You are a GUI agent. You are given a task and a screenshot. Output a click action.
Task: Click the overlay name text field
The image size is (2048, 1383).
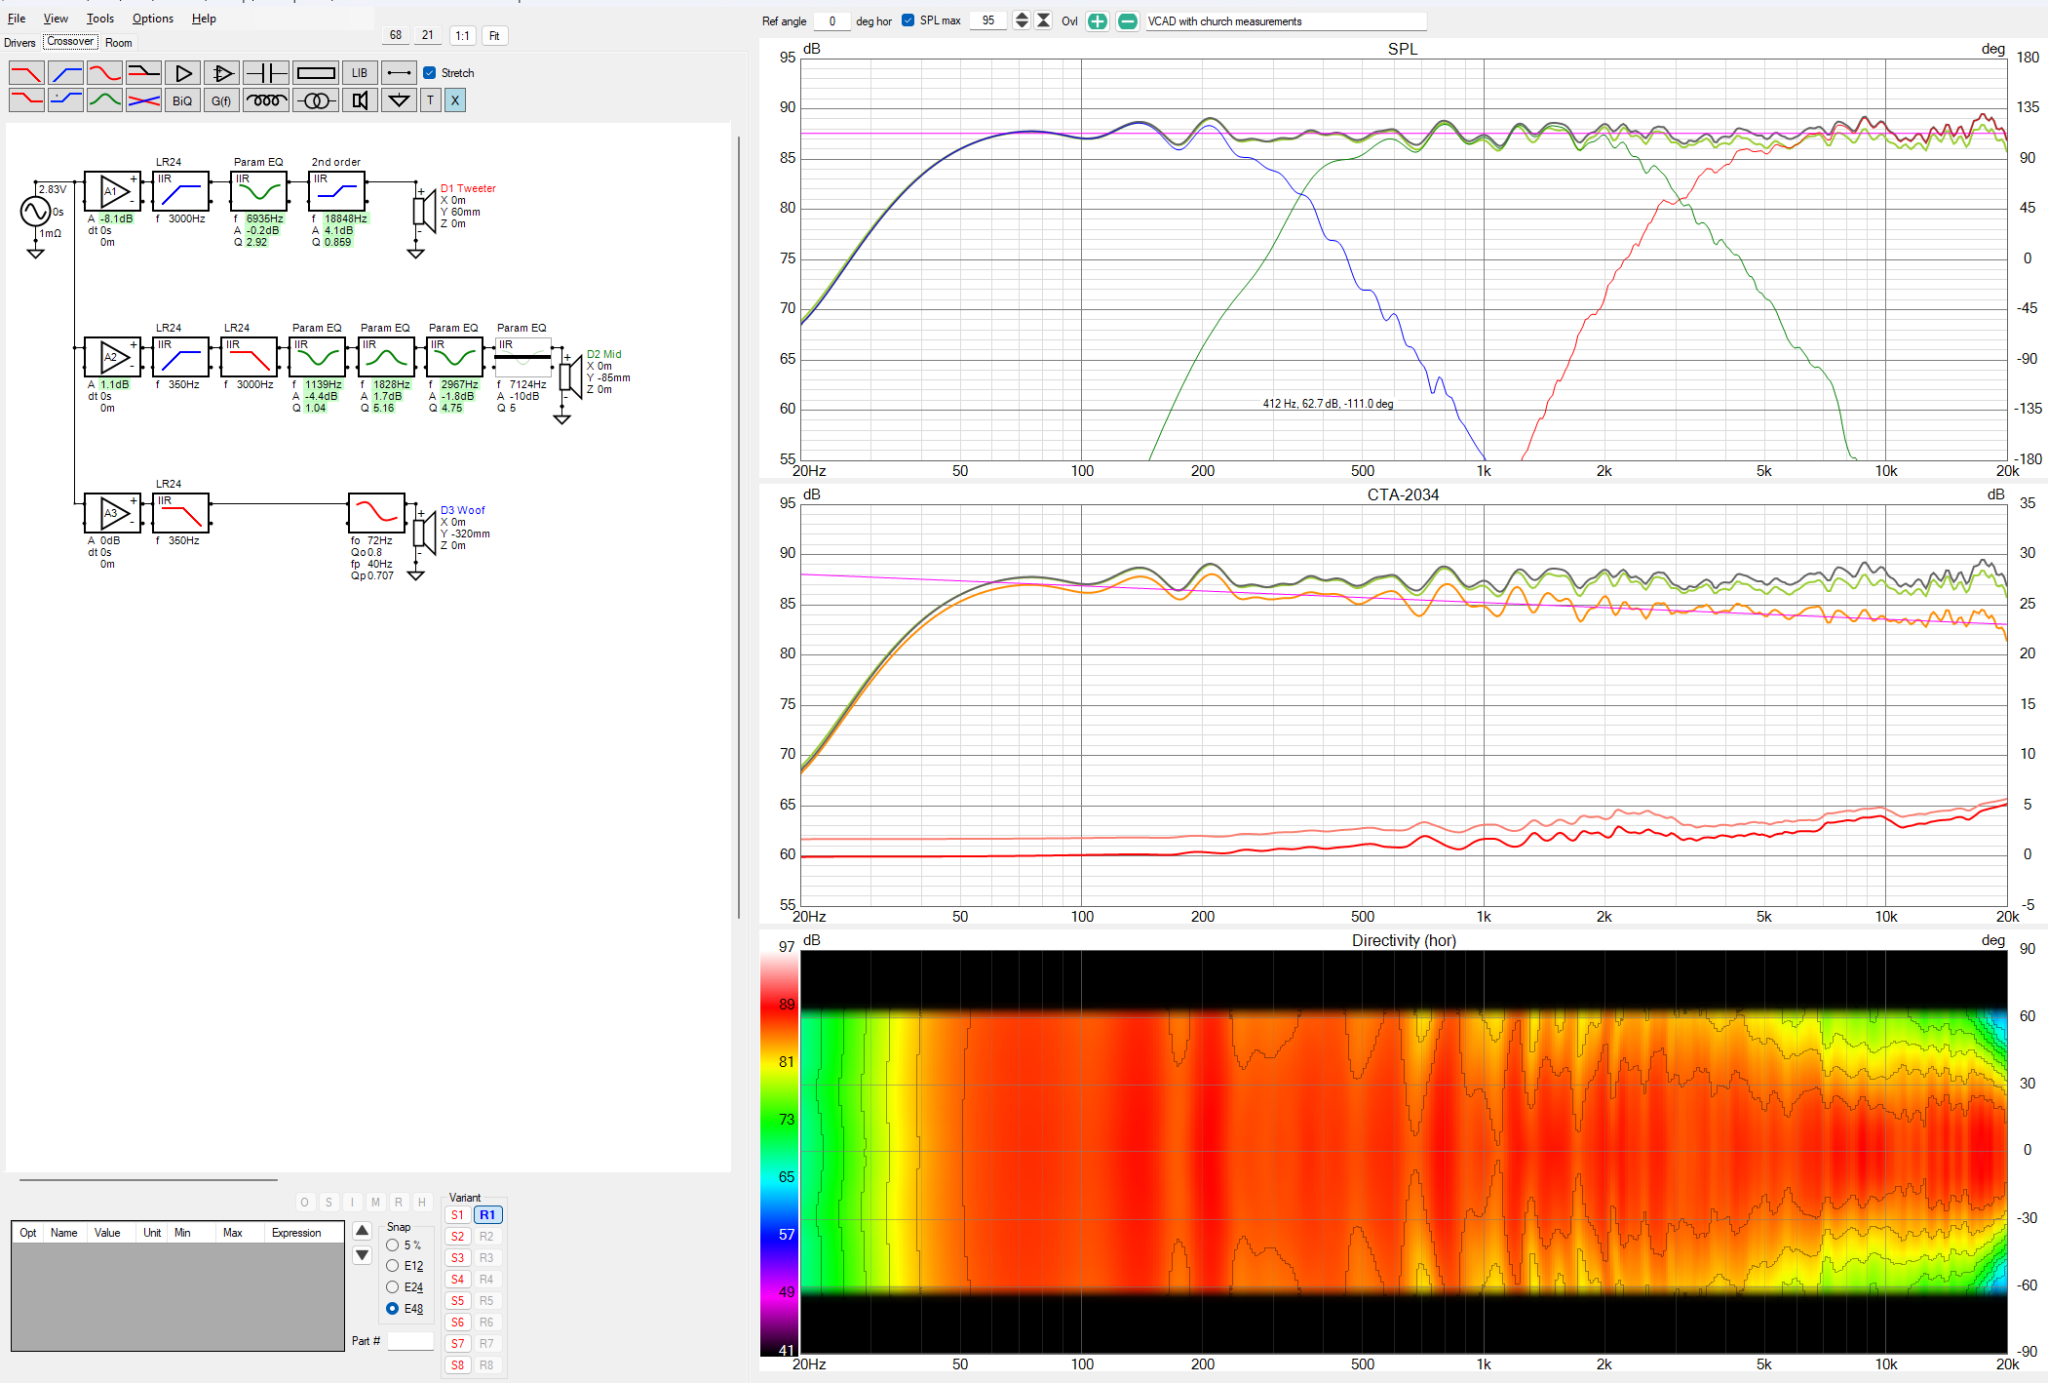1285,21
